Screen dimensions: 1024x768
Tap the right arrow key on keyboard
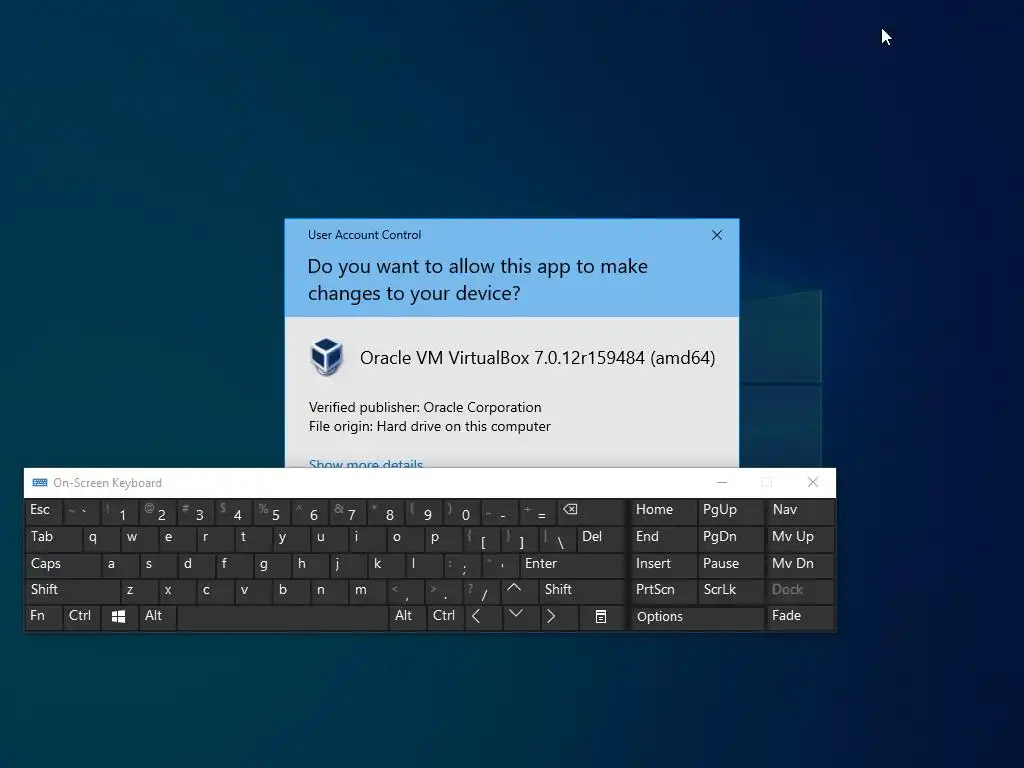tap(559, 616)
